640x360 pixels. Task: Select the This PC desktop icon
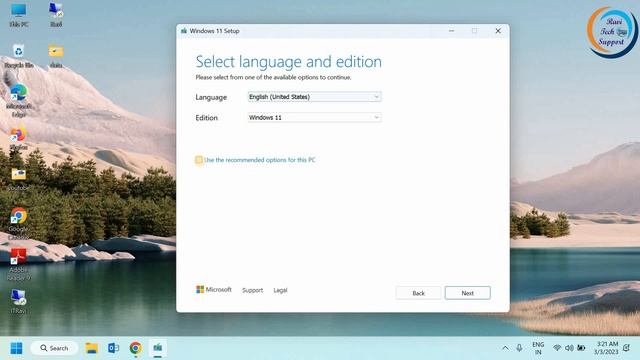click(18, 15)
